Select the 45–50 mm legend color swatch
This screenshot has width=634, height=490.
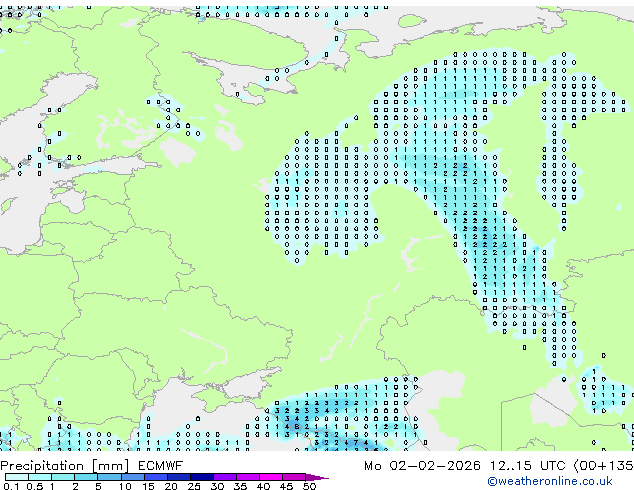294,477
